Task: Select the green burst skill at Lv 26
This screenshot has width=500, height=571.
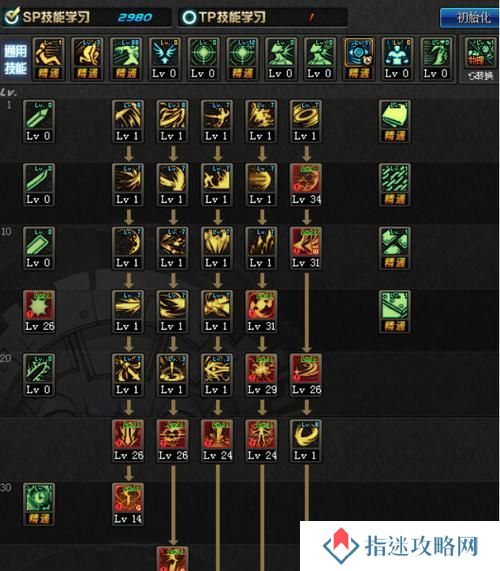Action: [39, 311]
